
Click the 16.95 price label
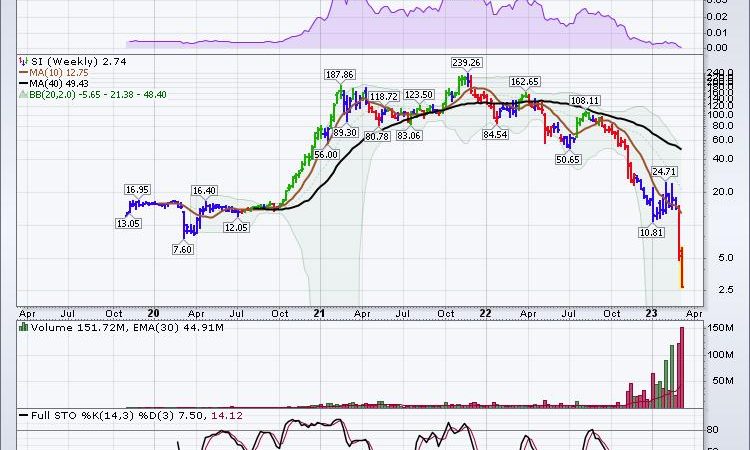pyautogui.click(x=137, y=190)
